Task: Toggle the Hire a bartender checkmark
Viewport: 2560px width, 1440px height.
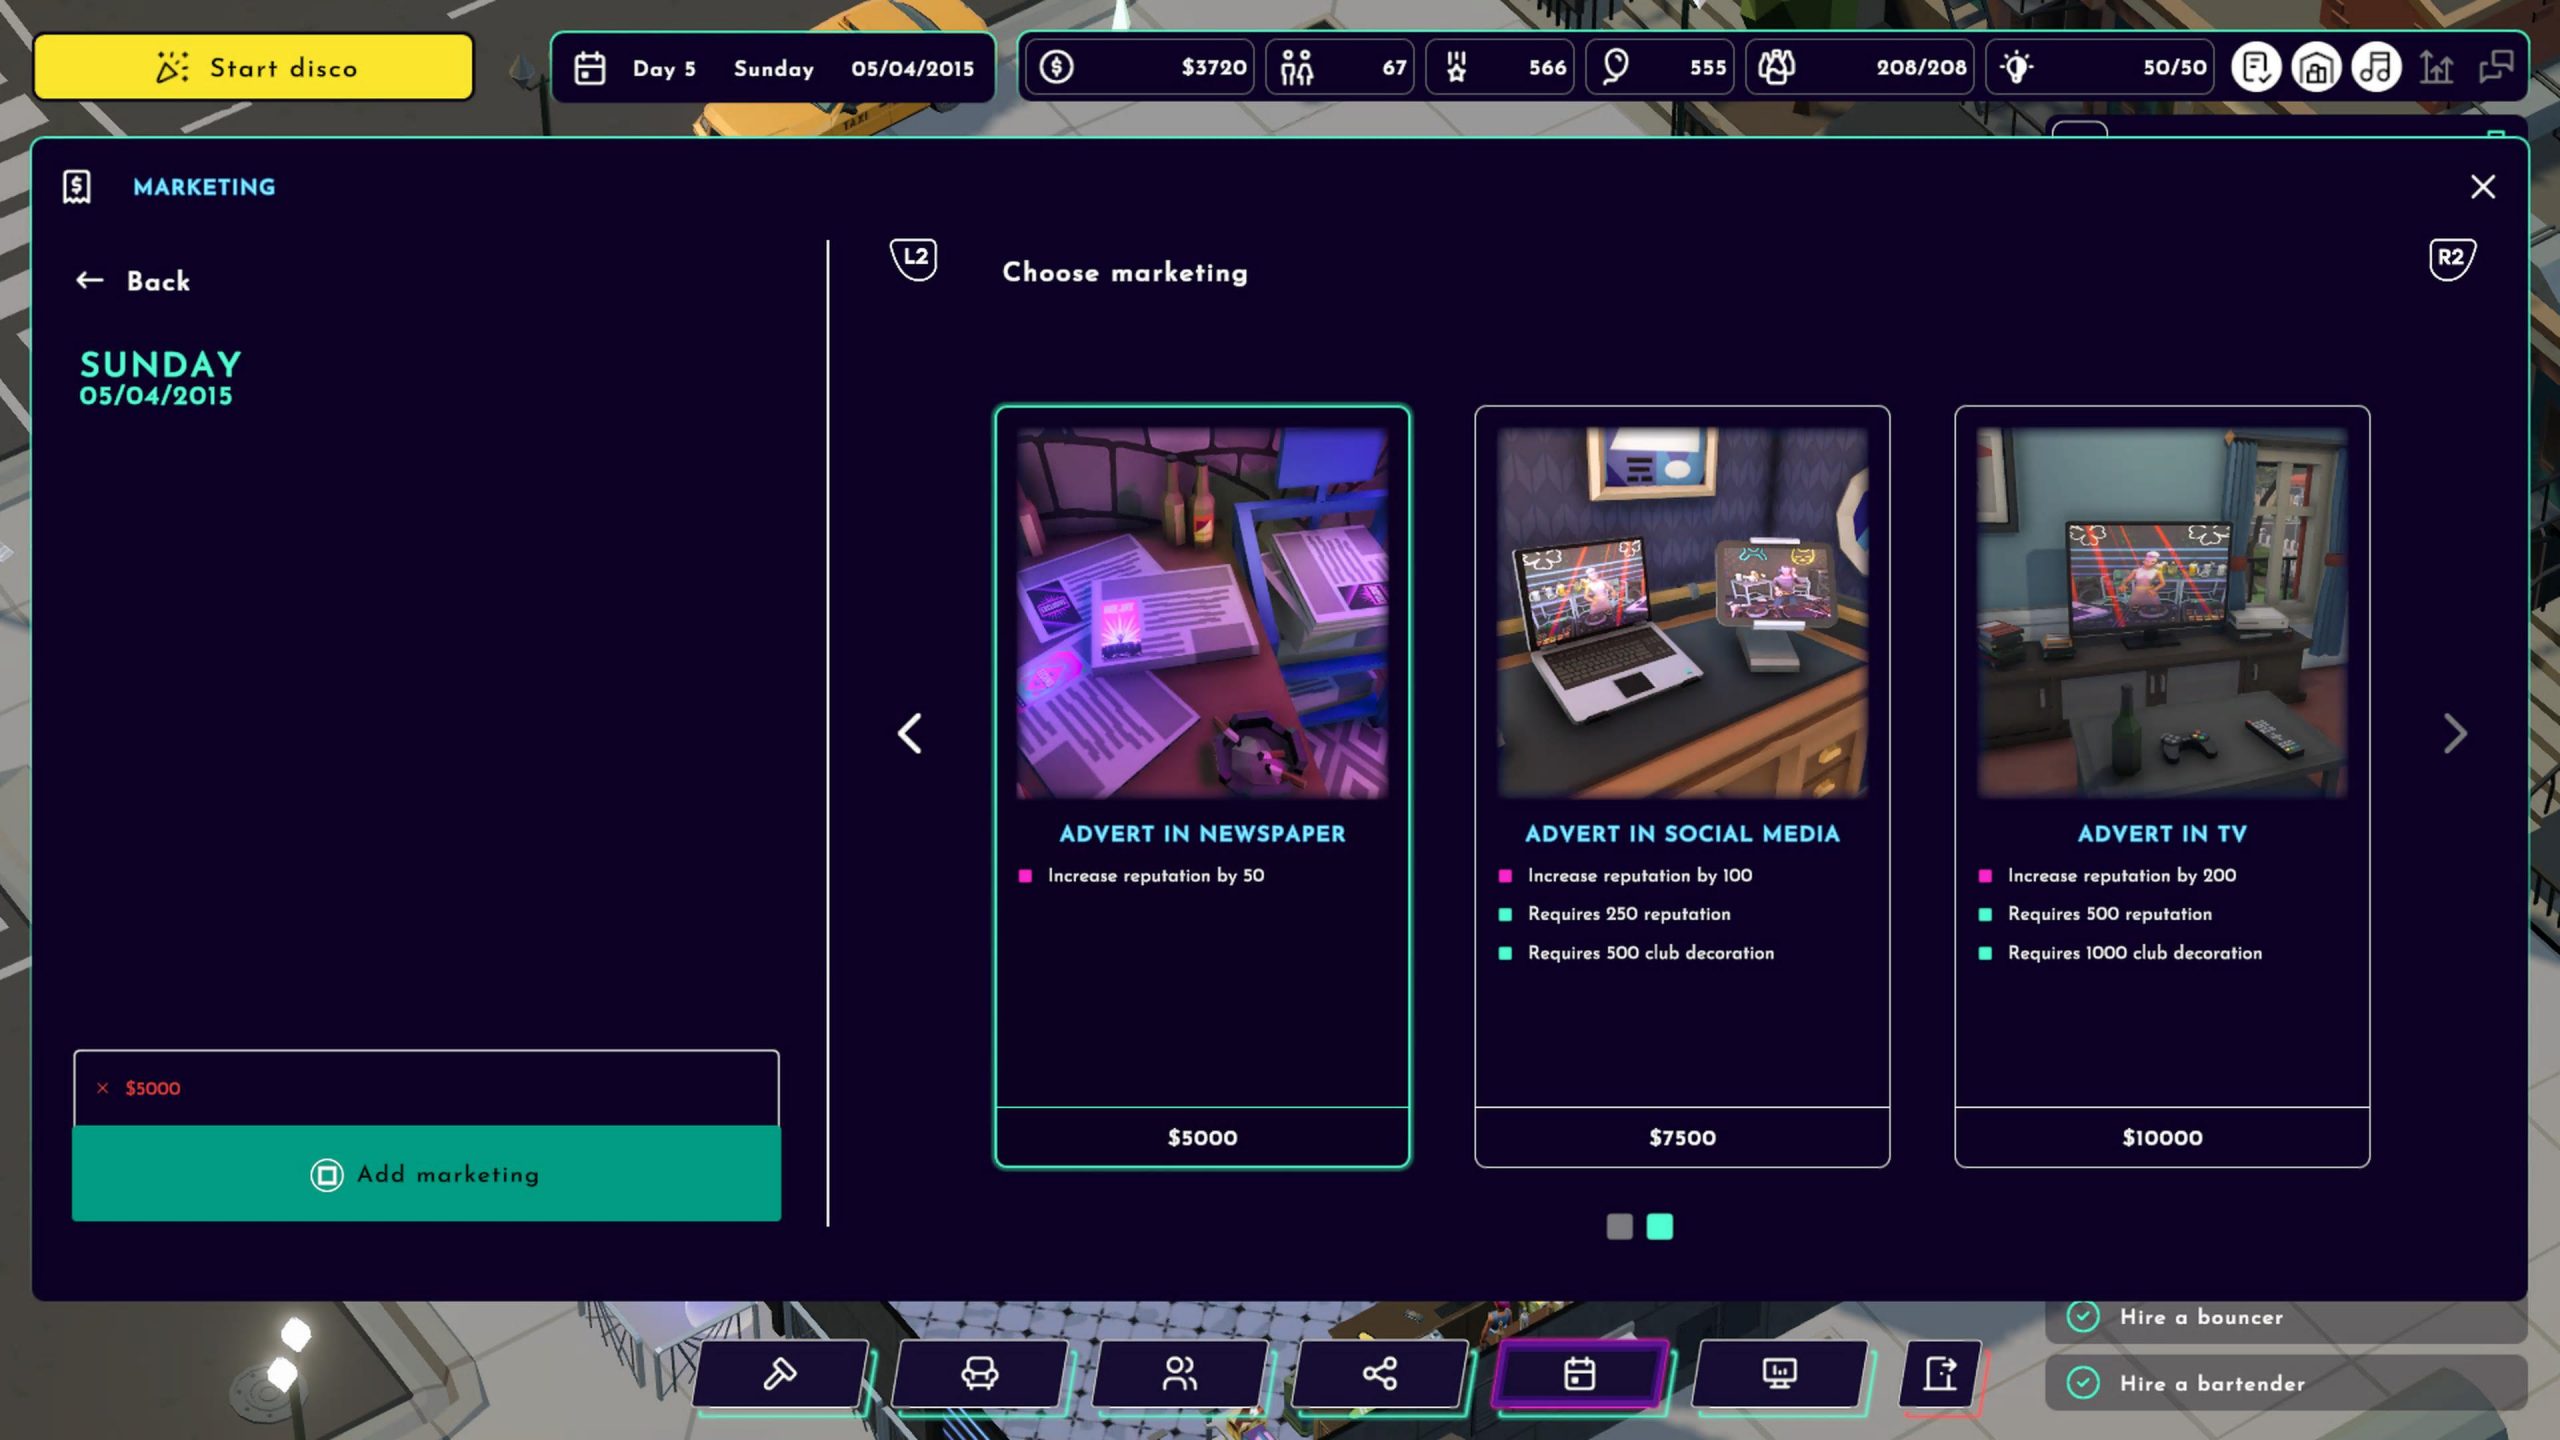Action: pos(2083,1383)
